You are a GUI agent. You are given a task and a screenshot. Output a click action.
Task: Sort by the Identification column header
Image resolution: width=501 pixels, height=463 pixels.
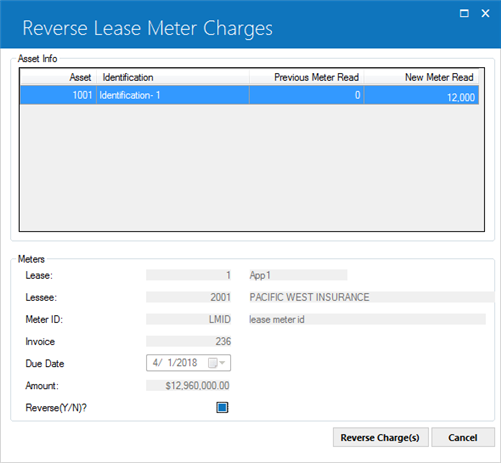click(x=173, y=77)
